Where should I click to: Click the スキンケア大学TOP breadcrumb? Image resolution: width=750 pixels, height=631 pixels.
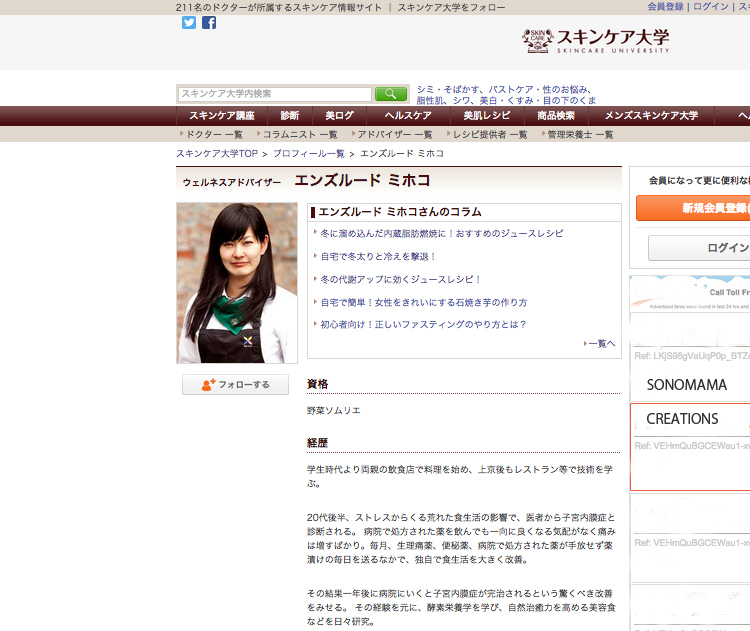pos(217,154)
